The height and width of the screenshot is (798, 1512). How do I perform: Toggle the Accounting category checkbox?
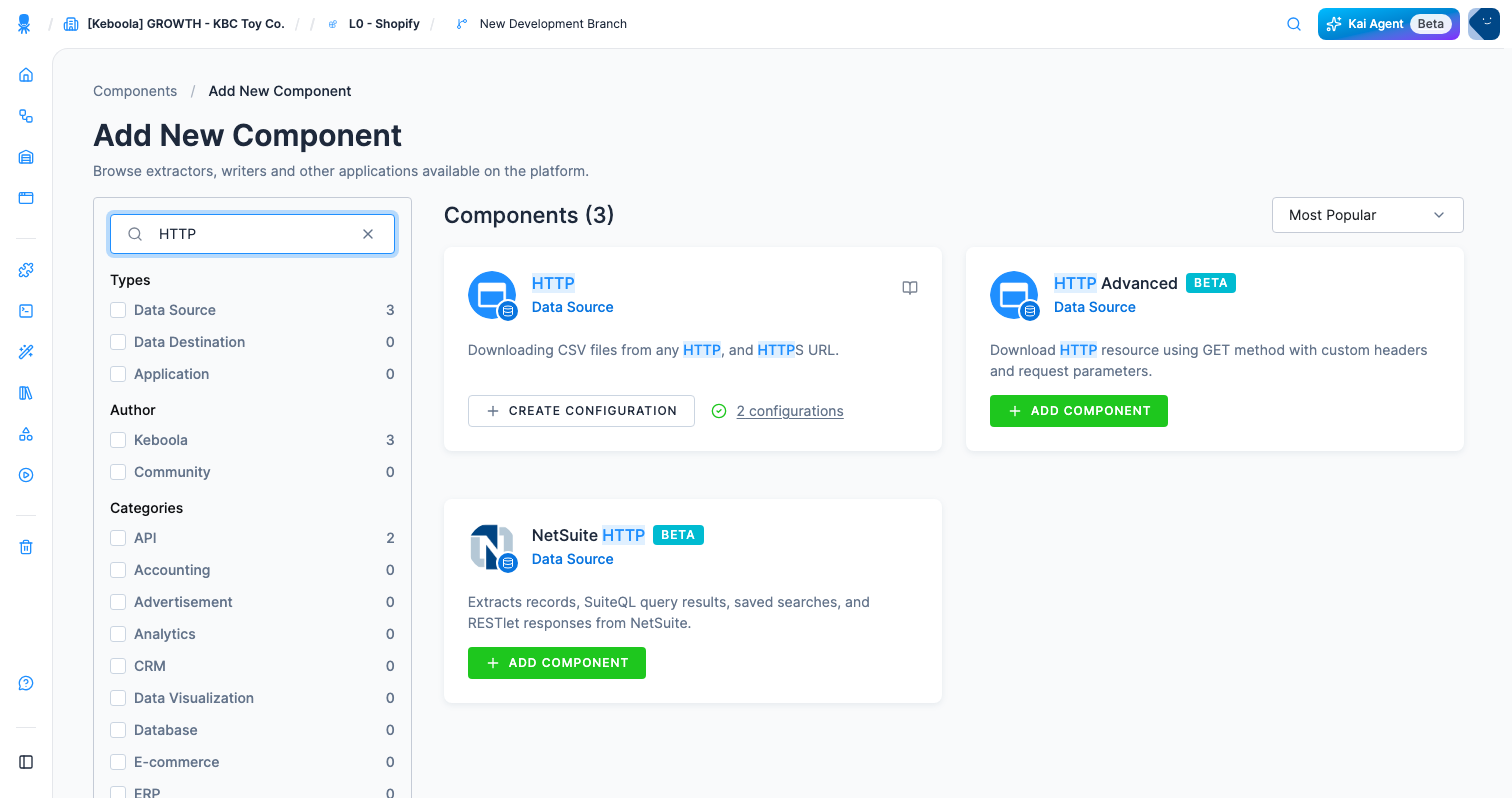118,570
